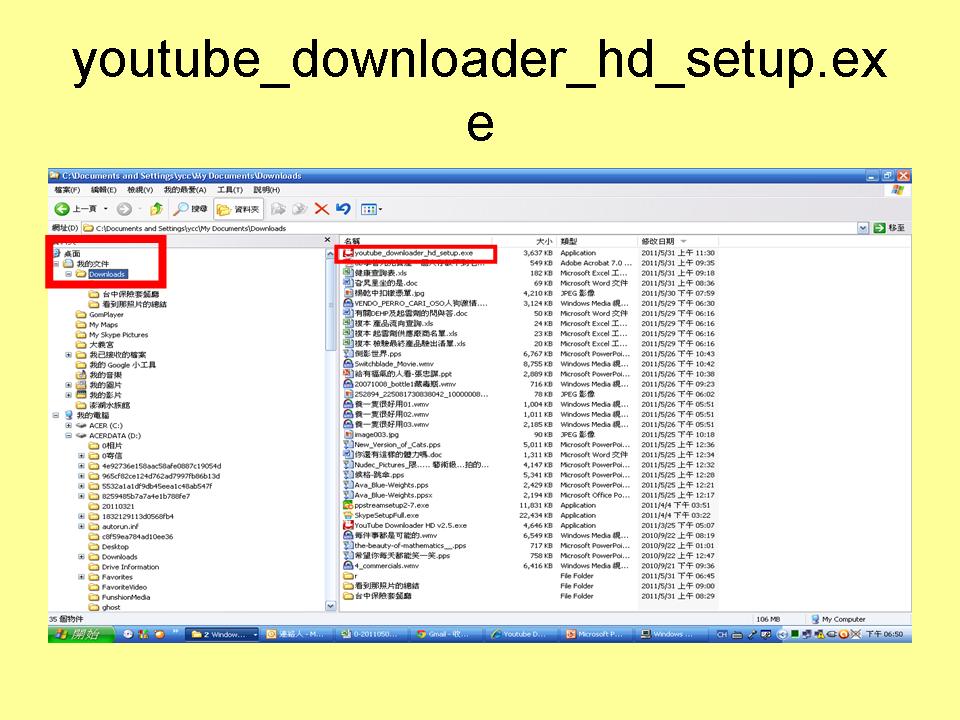
Task: Collapse the 我的文件 tree node
Action: (x=56, y=264)
